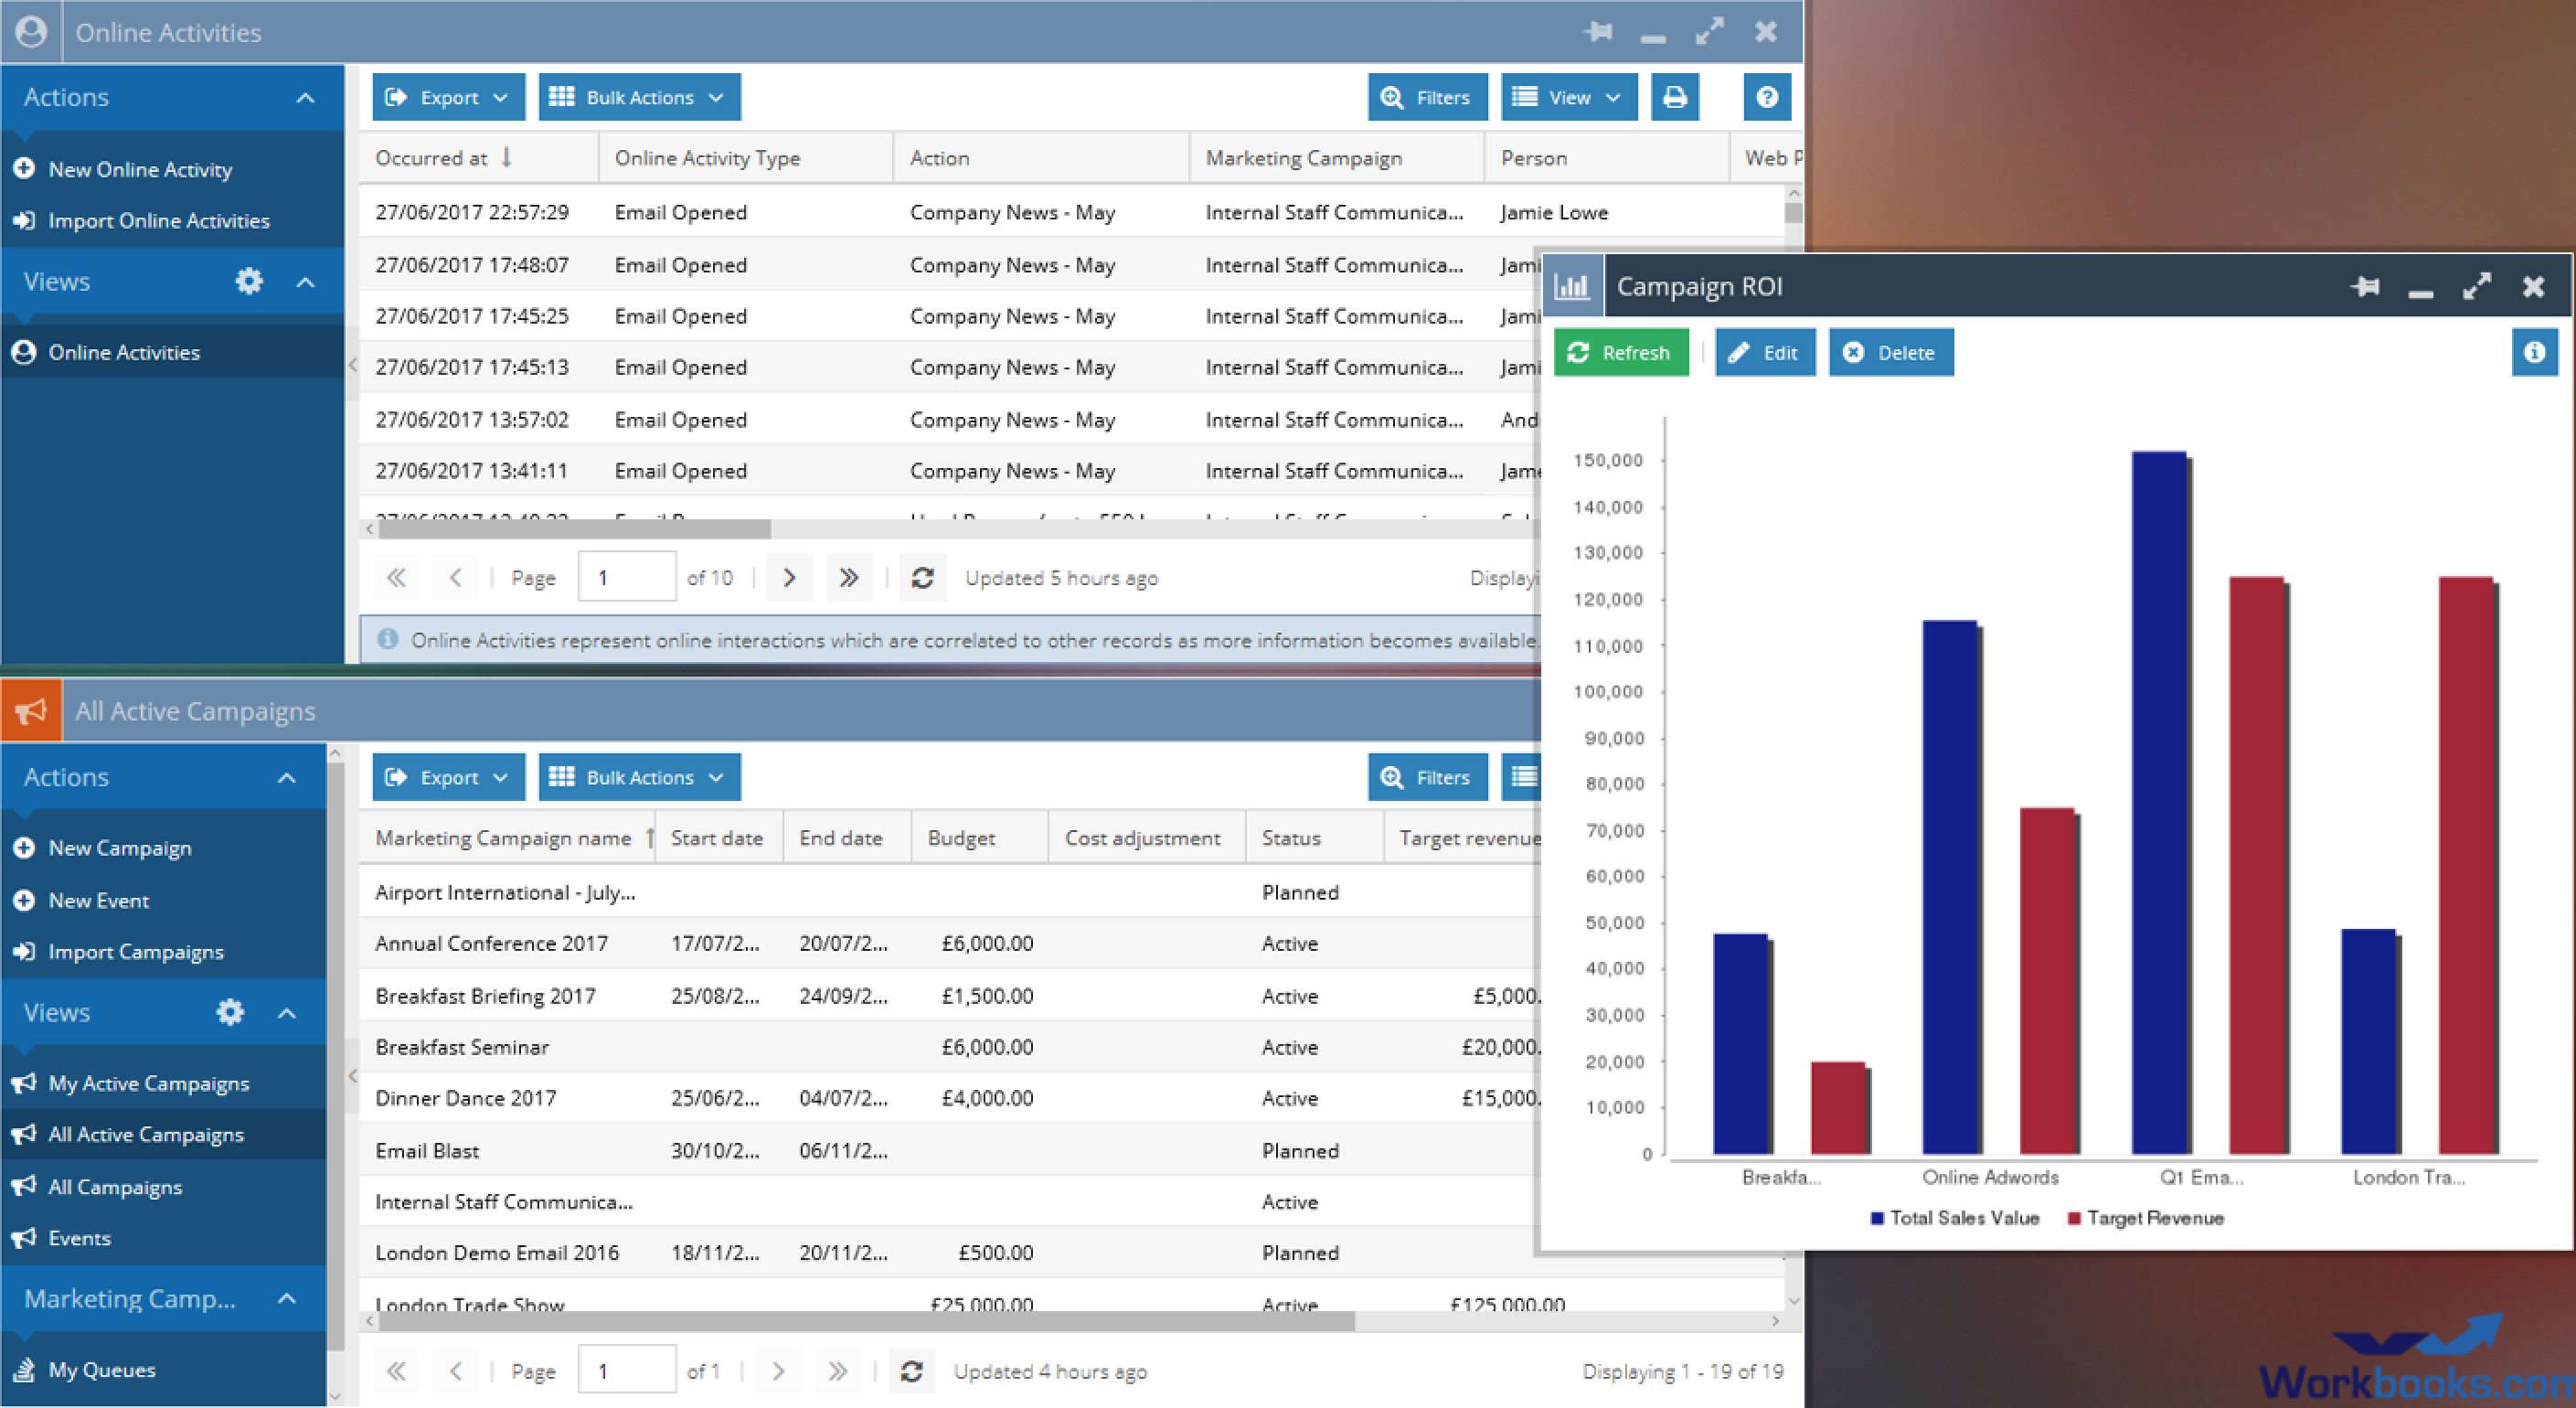2576x1408 pixels.
Task: Collapse the Marketing Camp... sidebar section
Action: [286, 1298]
